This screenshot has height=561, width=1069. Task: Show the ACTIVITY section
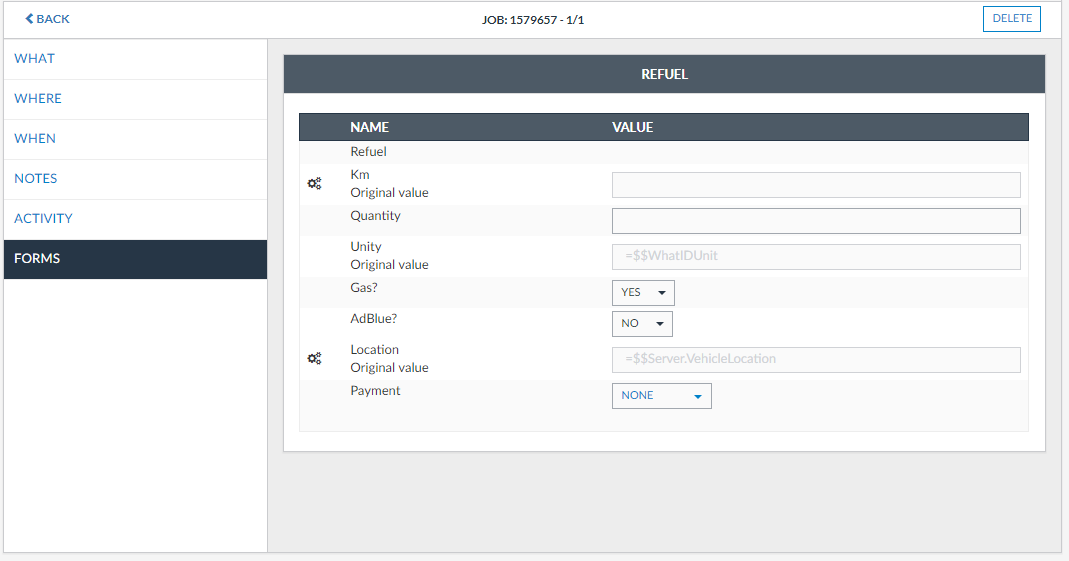(x=43, y=219)
